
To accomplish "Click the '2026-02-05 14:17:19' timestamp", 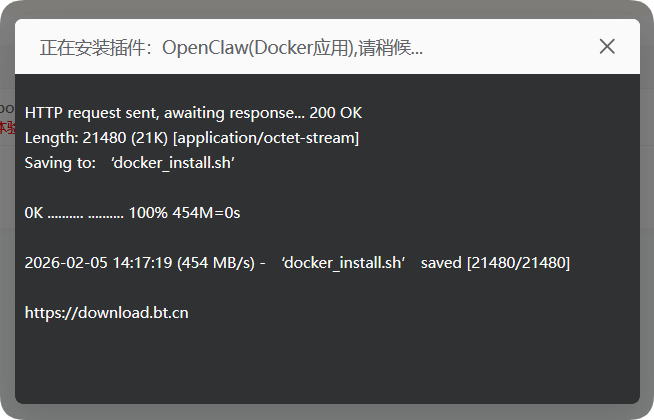I will 98,263.
